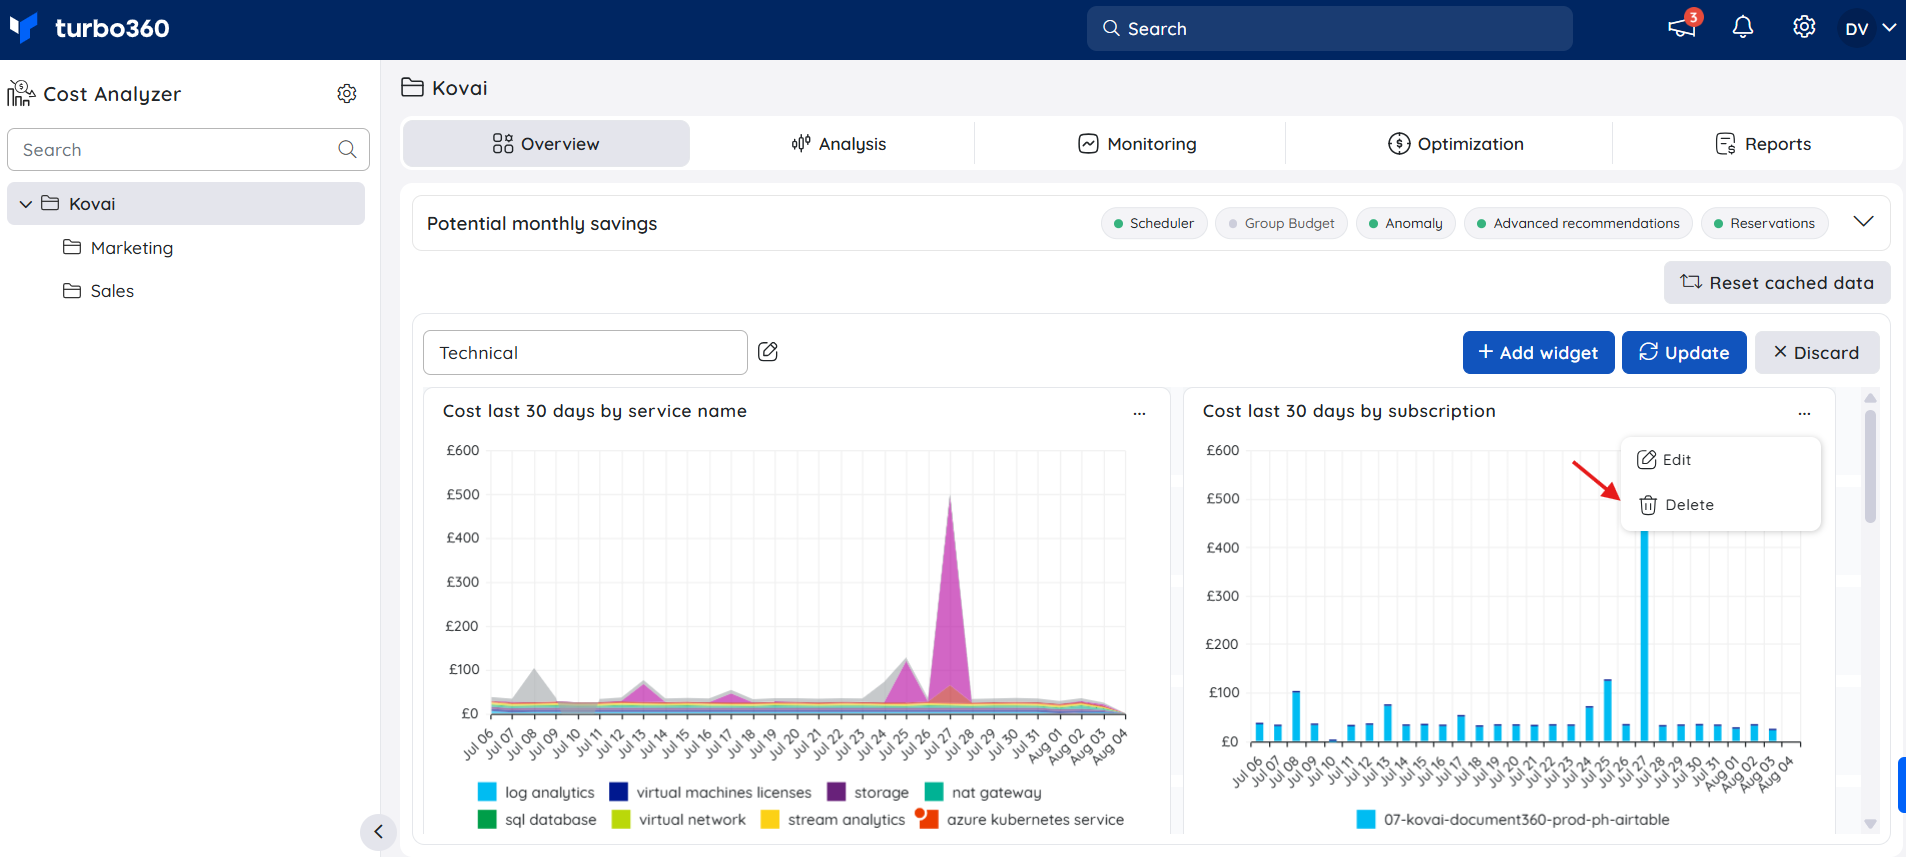Click the scrollbar down arrow

pos(1870,824)
